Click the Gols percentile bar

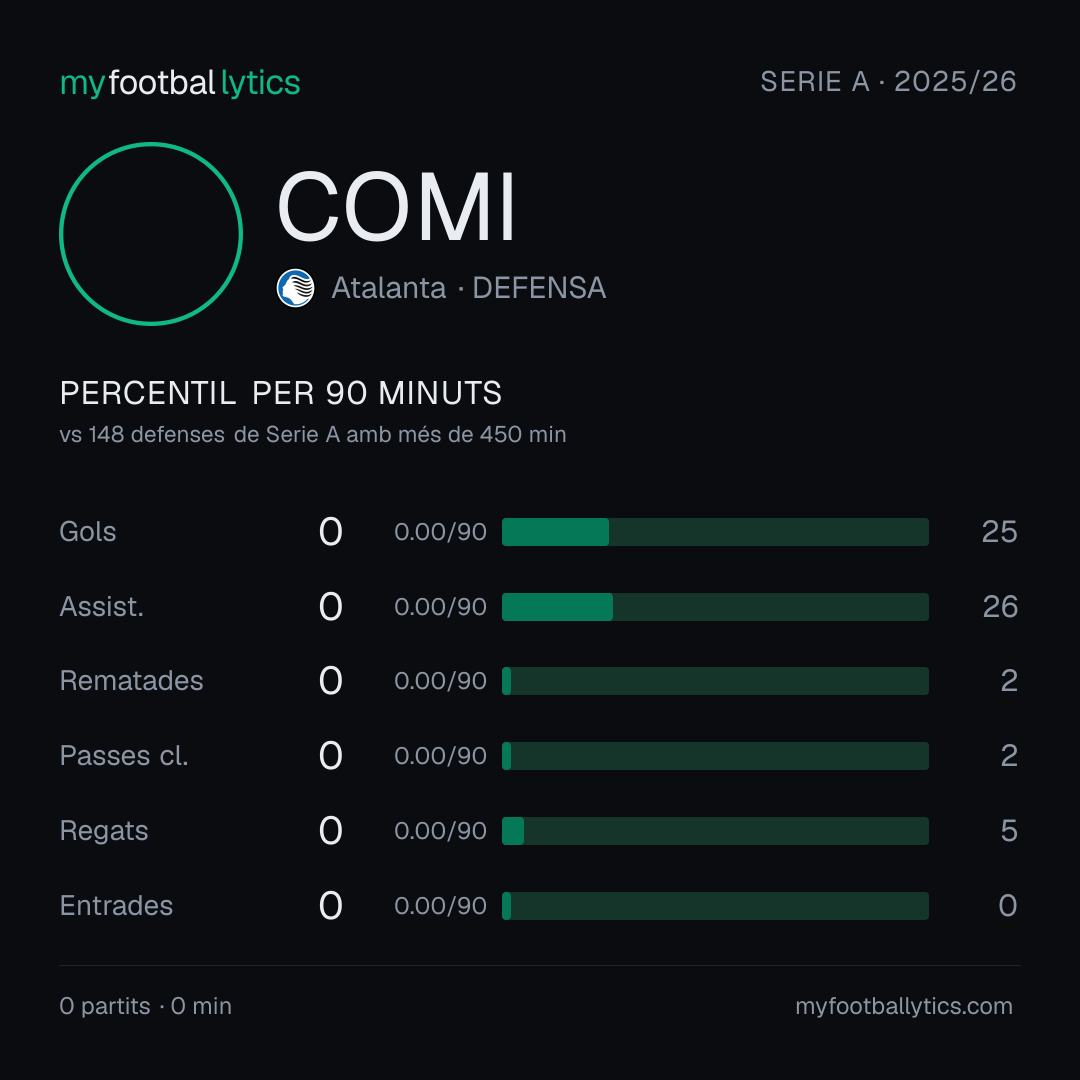715,532
